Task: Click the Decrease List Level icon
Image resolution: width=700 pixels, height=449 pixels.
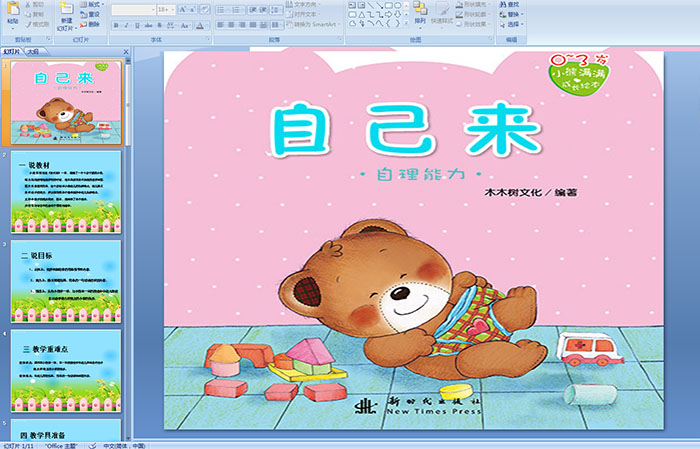Action: [x=253, y=10]
